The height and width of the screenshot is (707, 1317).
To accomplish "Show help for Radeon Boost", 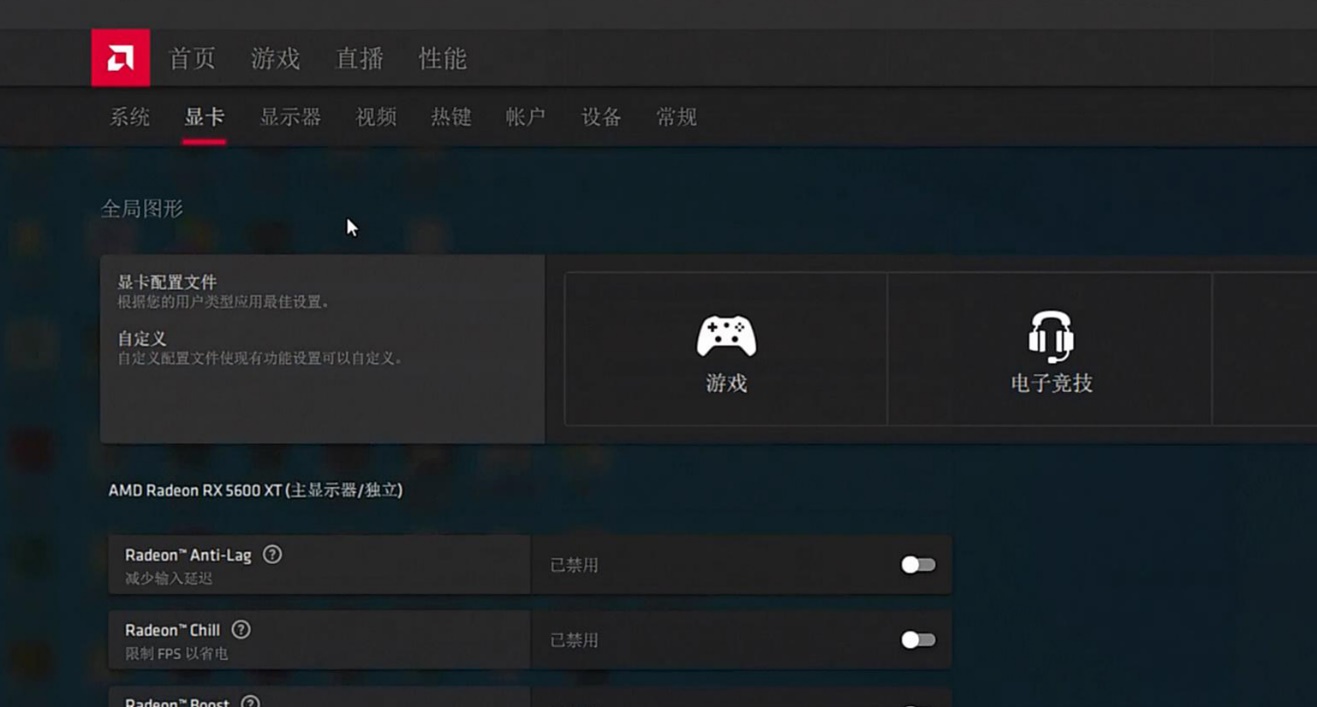I will (250, 701).
